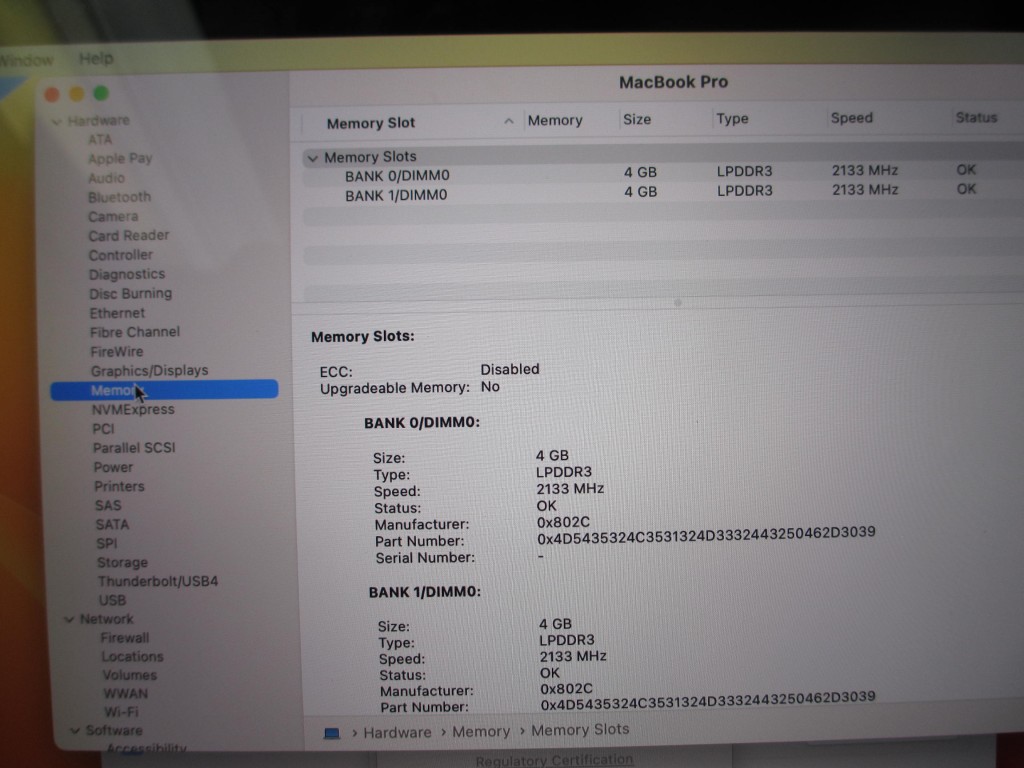Click the BANK 0 Manufacturer value 0x802C
The width and height of the screenshot is (1024, 768).
(563, 522)
